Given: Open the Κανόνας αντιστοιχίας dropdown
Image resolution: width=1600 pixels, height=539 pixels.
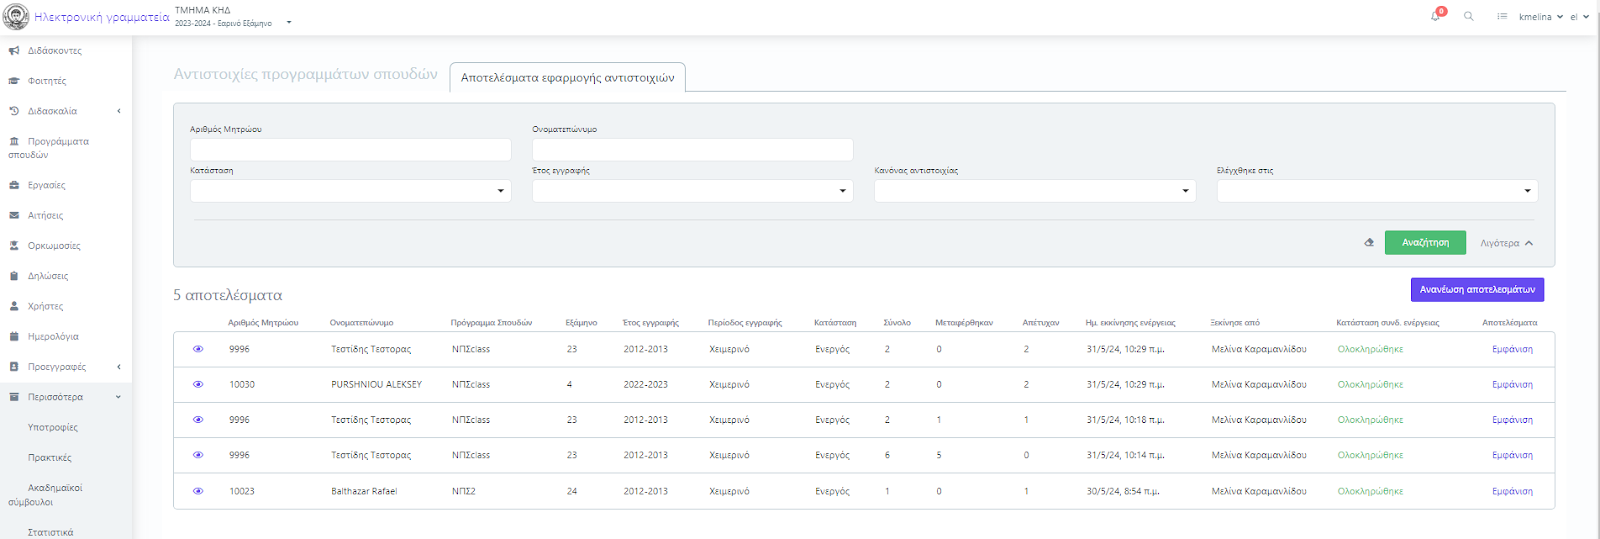Looking at the screenshot, I should (x=1035, y=191).
